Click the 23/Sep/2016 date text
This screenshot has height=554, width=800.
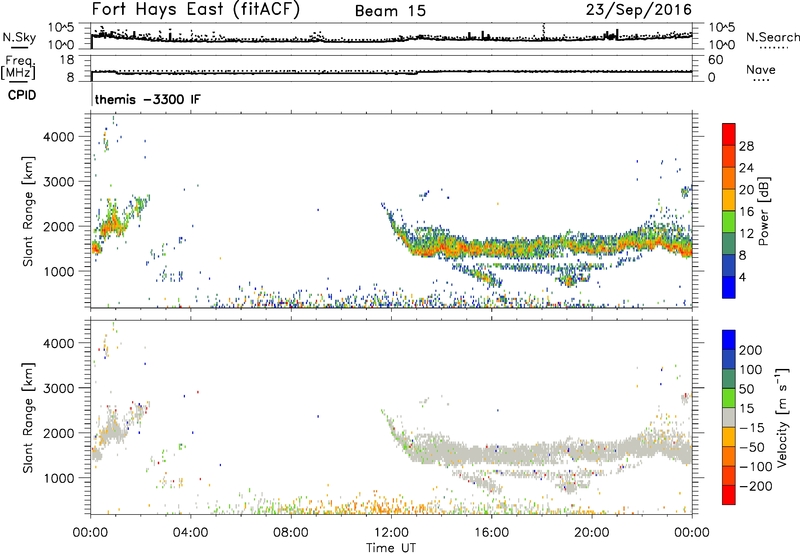click(x=639, y=10)
